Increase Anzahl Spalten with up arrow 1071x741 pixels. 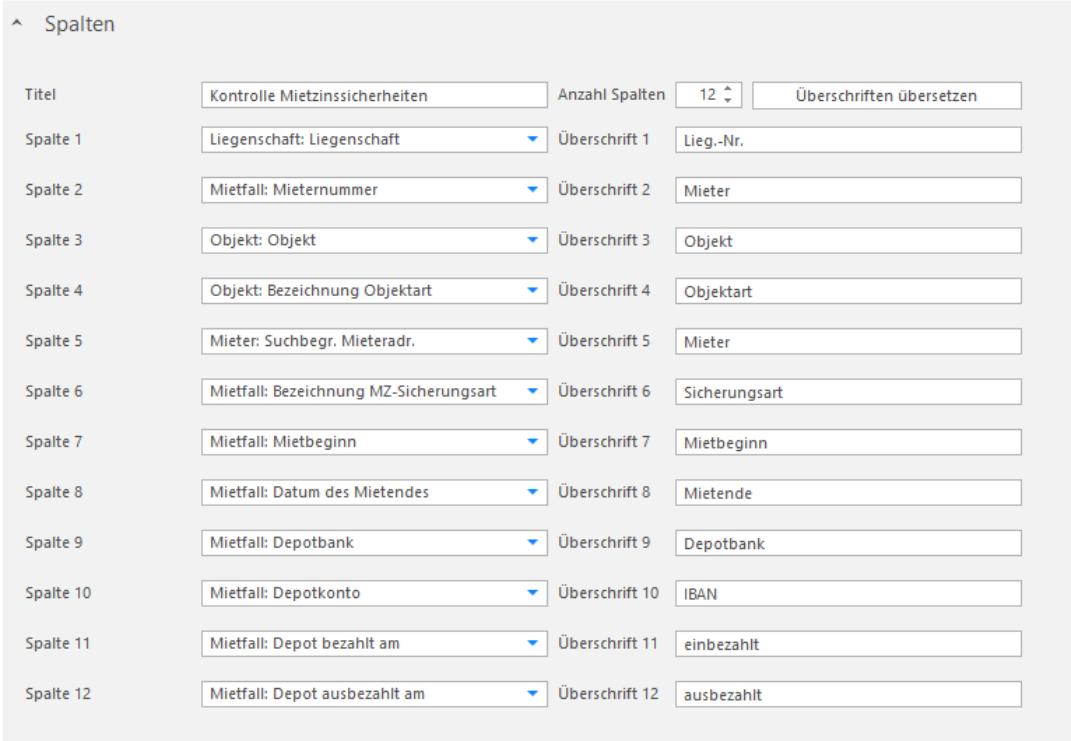[x=728, y=89]
